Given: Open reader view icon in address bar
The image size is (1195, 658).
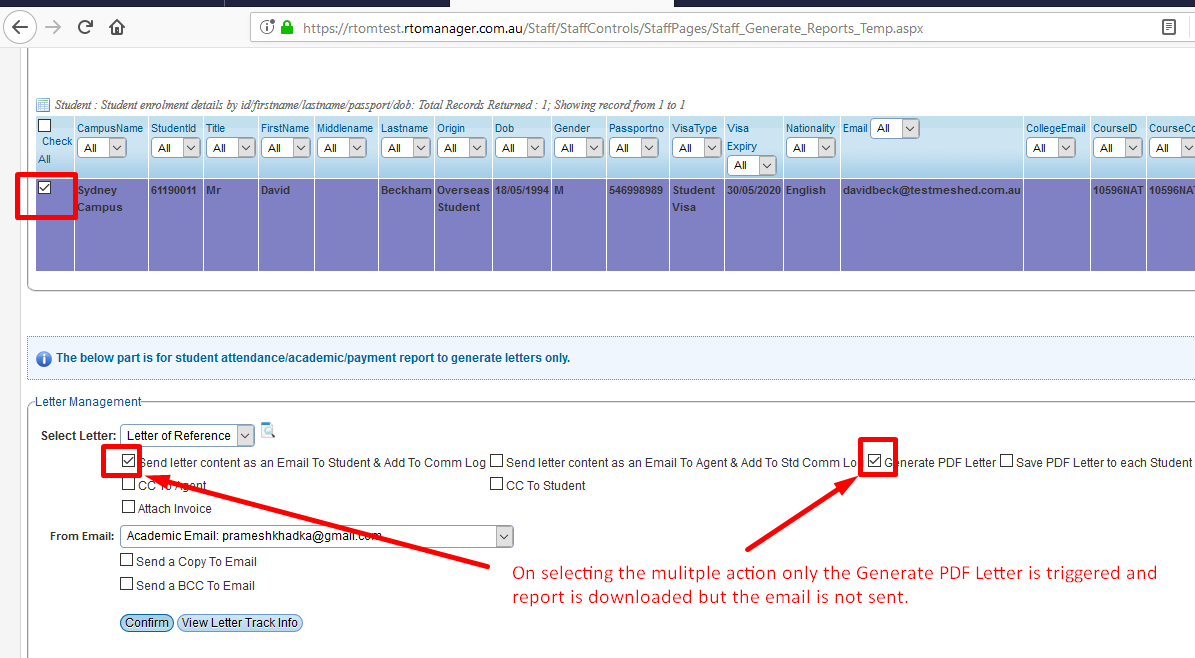Looking at the screenshot, I should click(1168, 28).
